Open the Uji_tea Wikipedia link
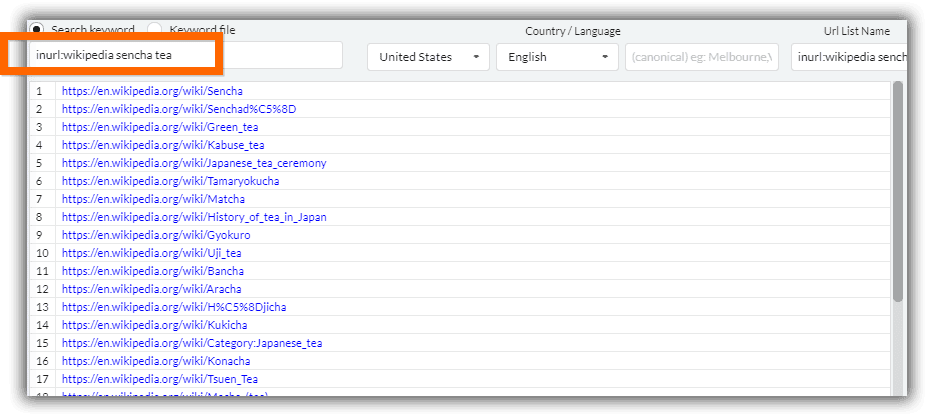The image size is (927, 416). pos(151,253)
